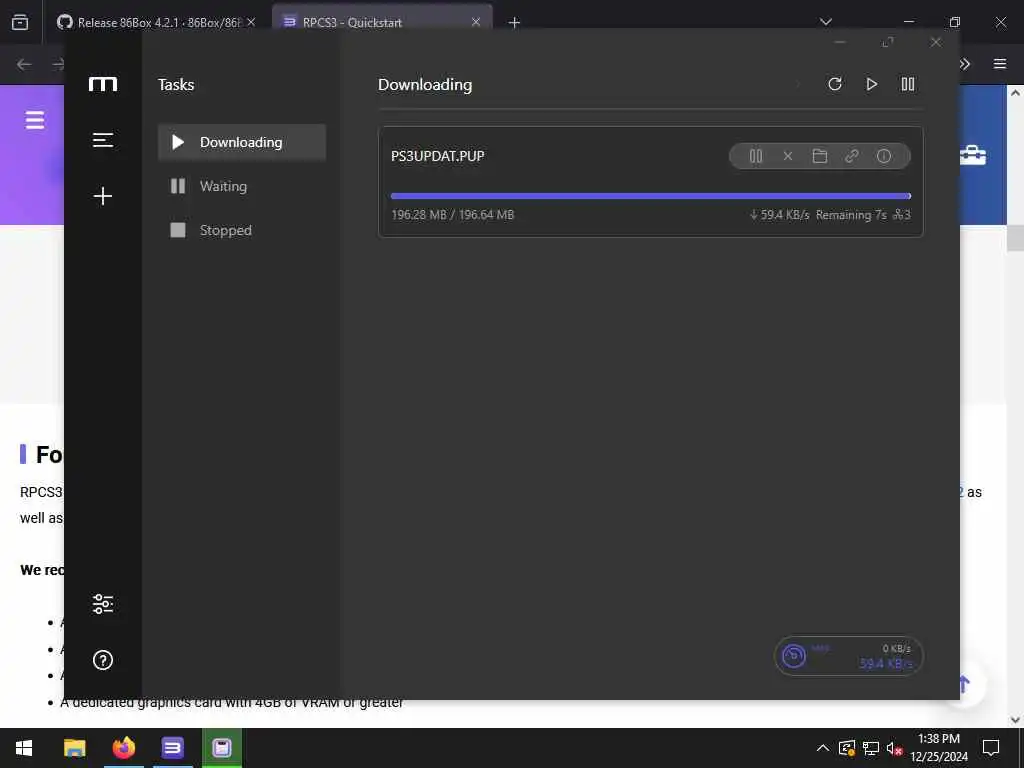Show hidden system tray icons
The height and width of the screenshot is (768, 1024).
[823, 748]
